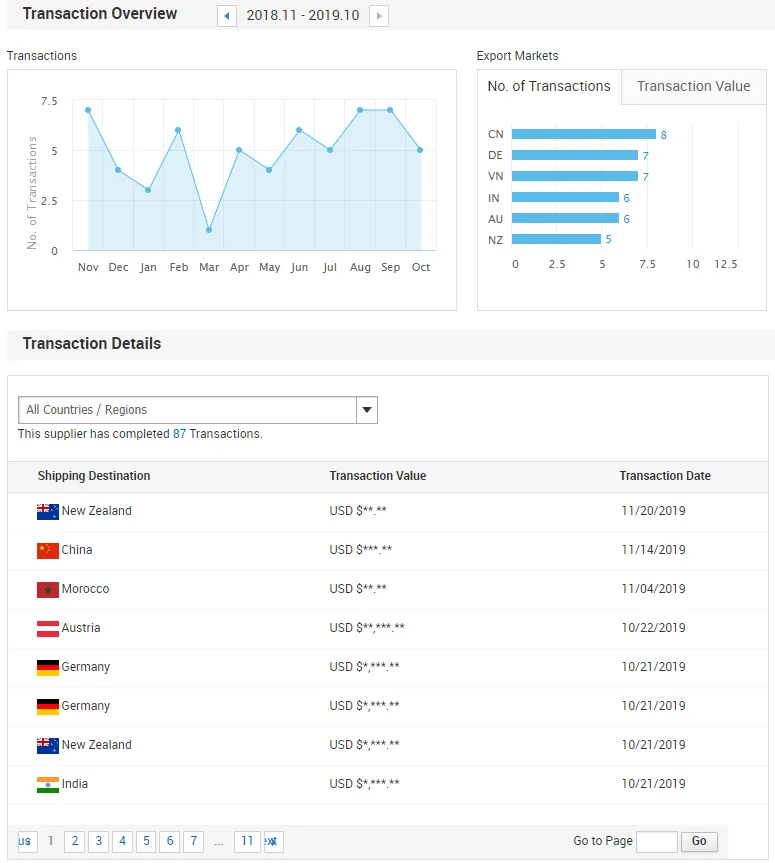Viewport: 775px width, 863px height.
Task: Switch to Transaction Value tab
Action: (693, 87)
